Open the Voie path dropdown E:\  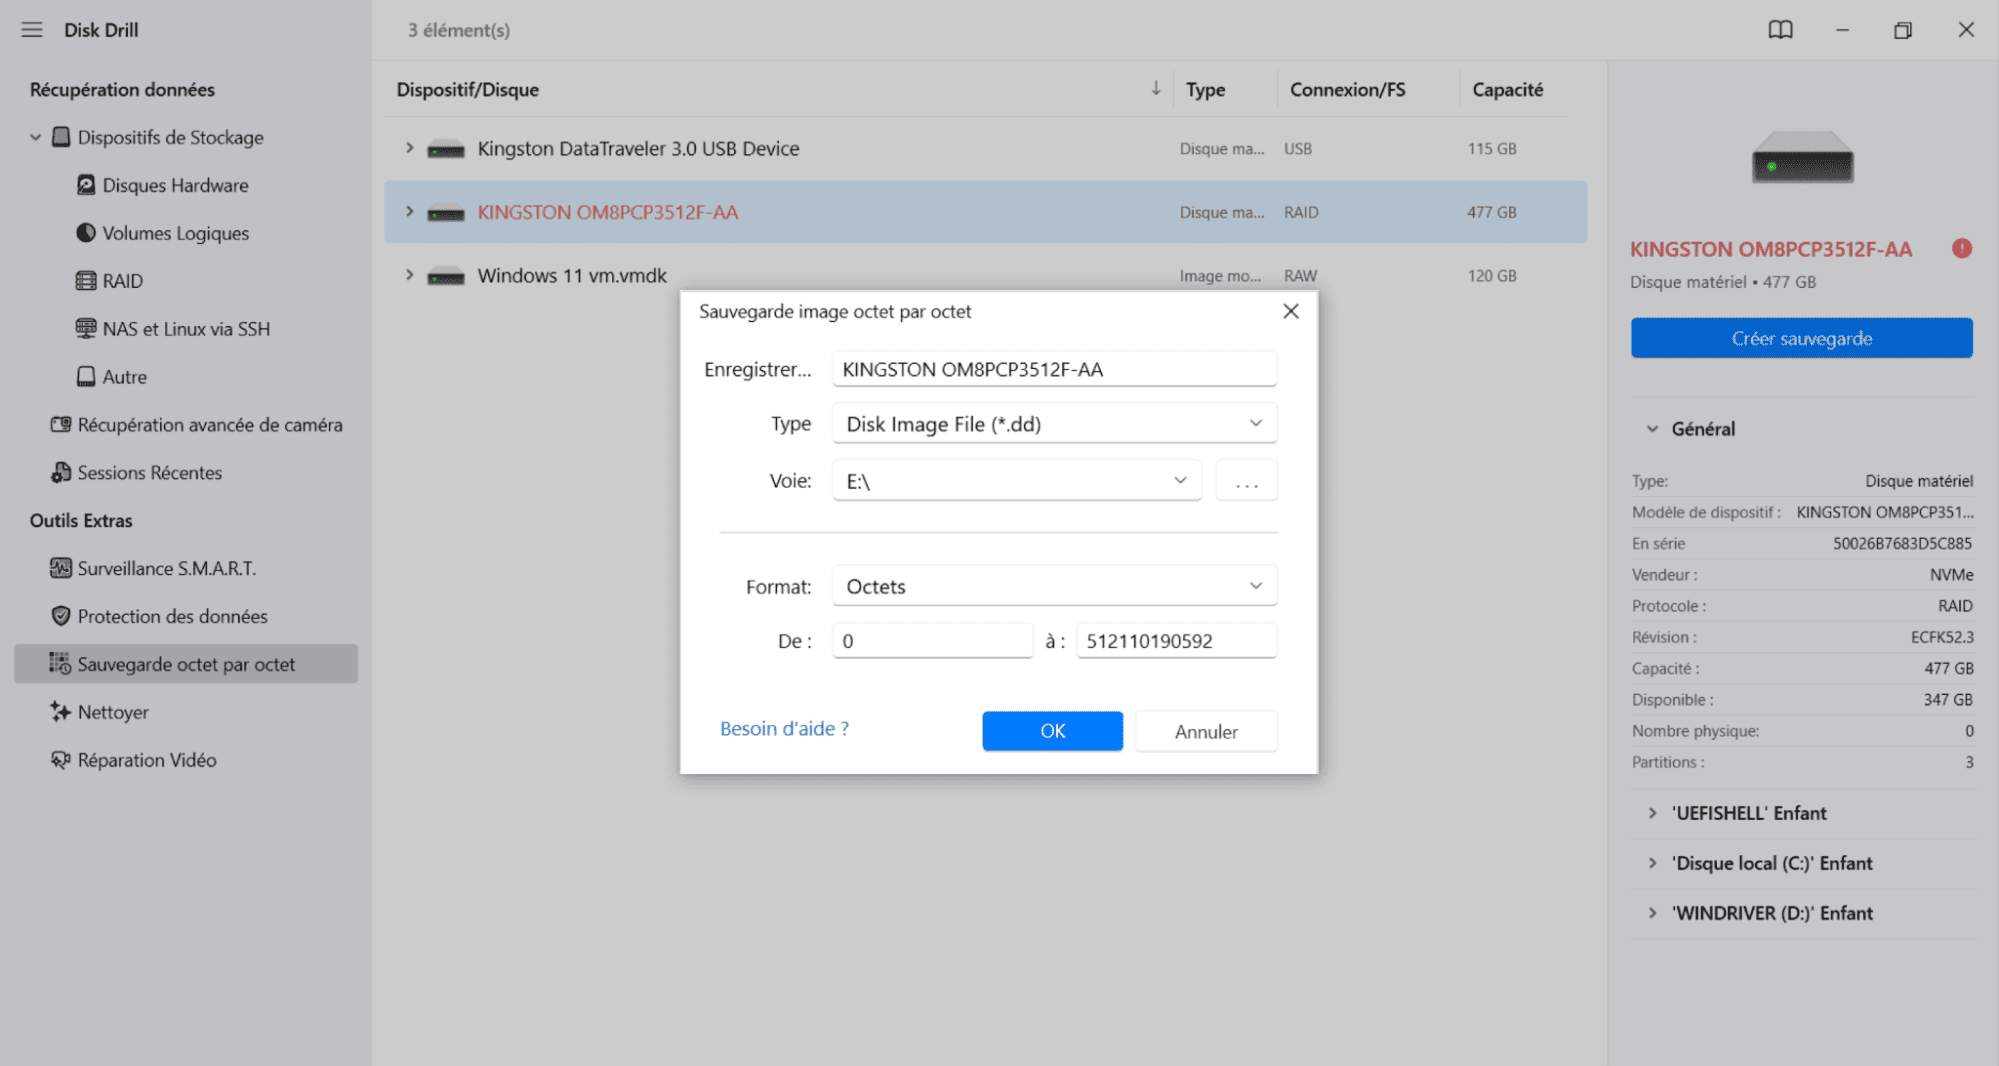(1016, 481)
